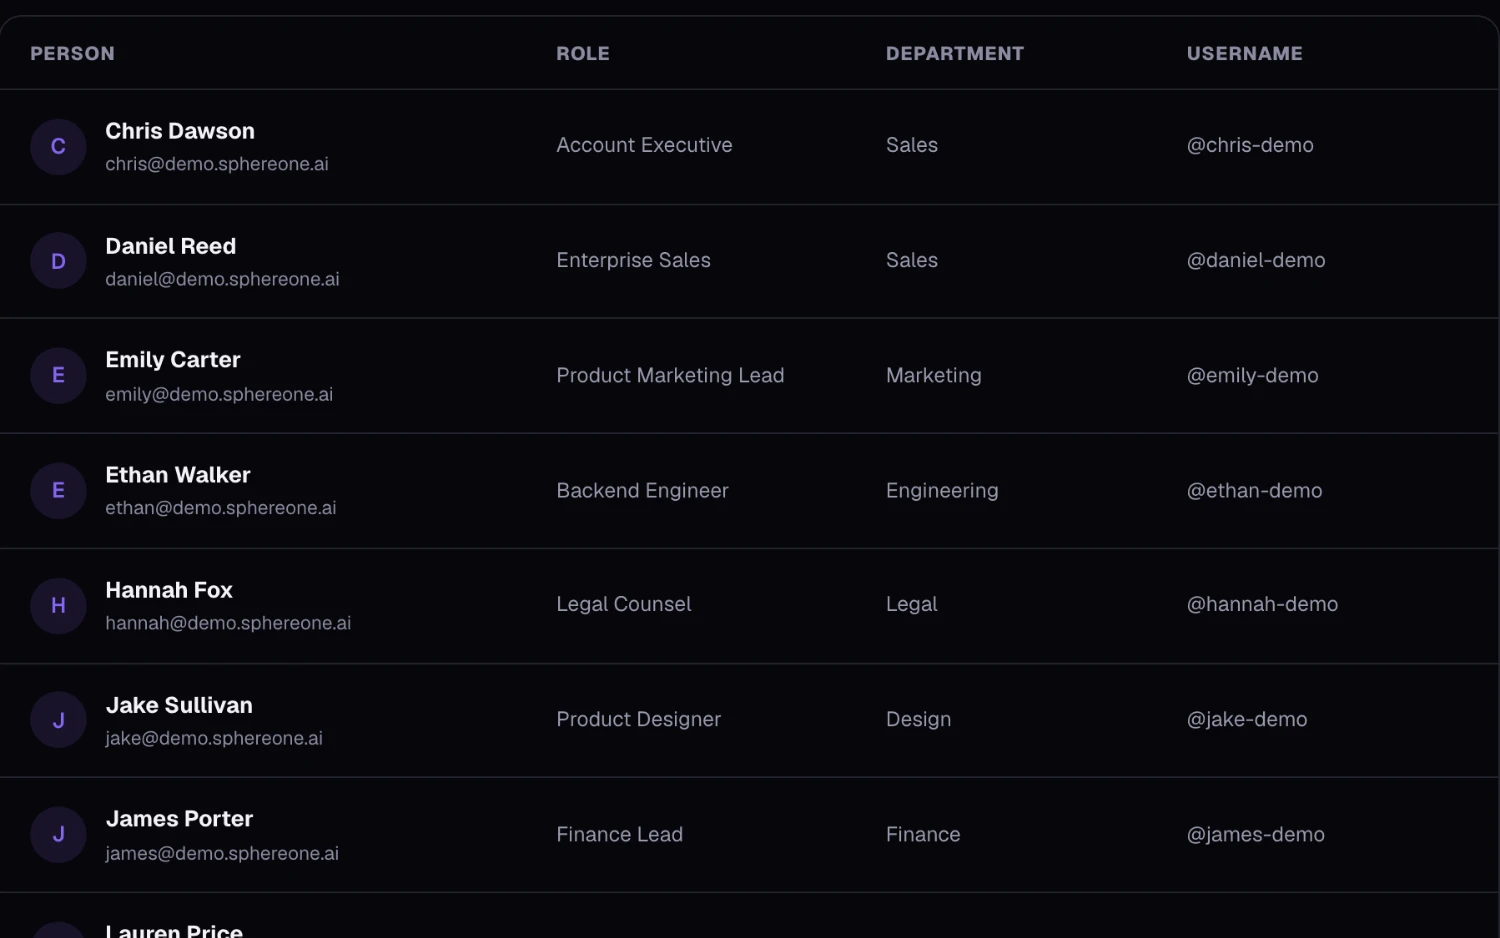The height and width of the screenshot is (938, 1500).
Task: Click the username @james-demo
Action: click(1256, 834)
